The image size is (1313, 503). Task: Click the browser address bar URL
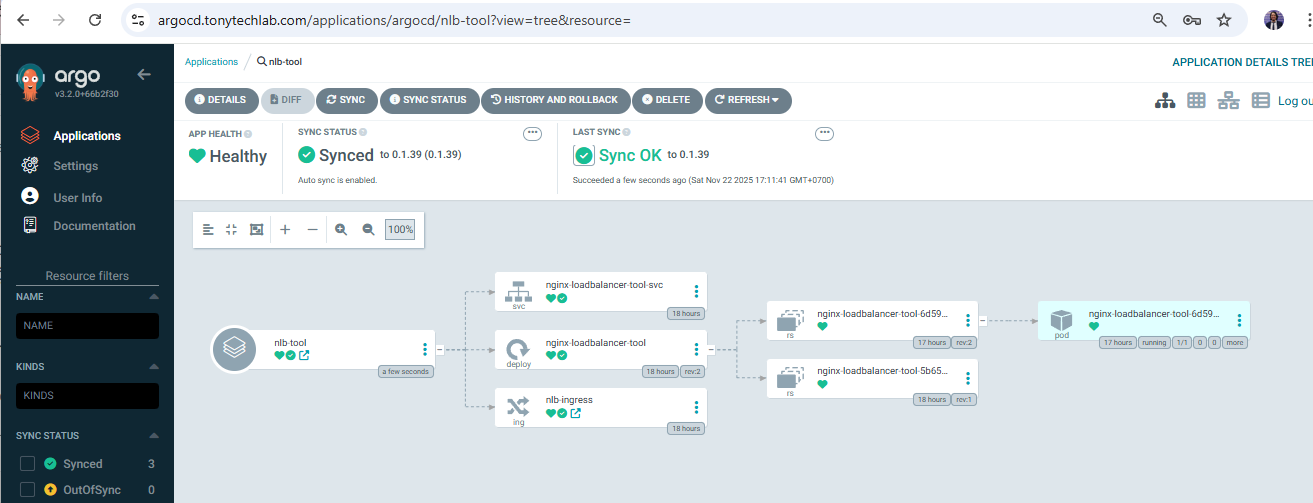[394, 20]
